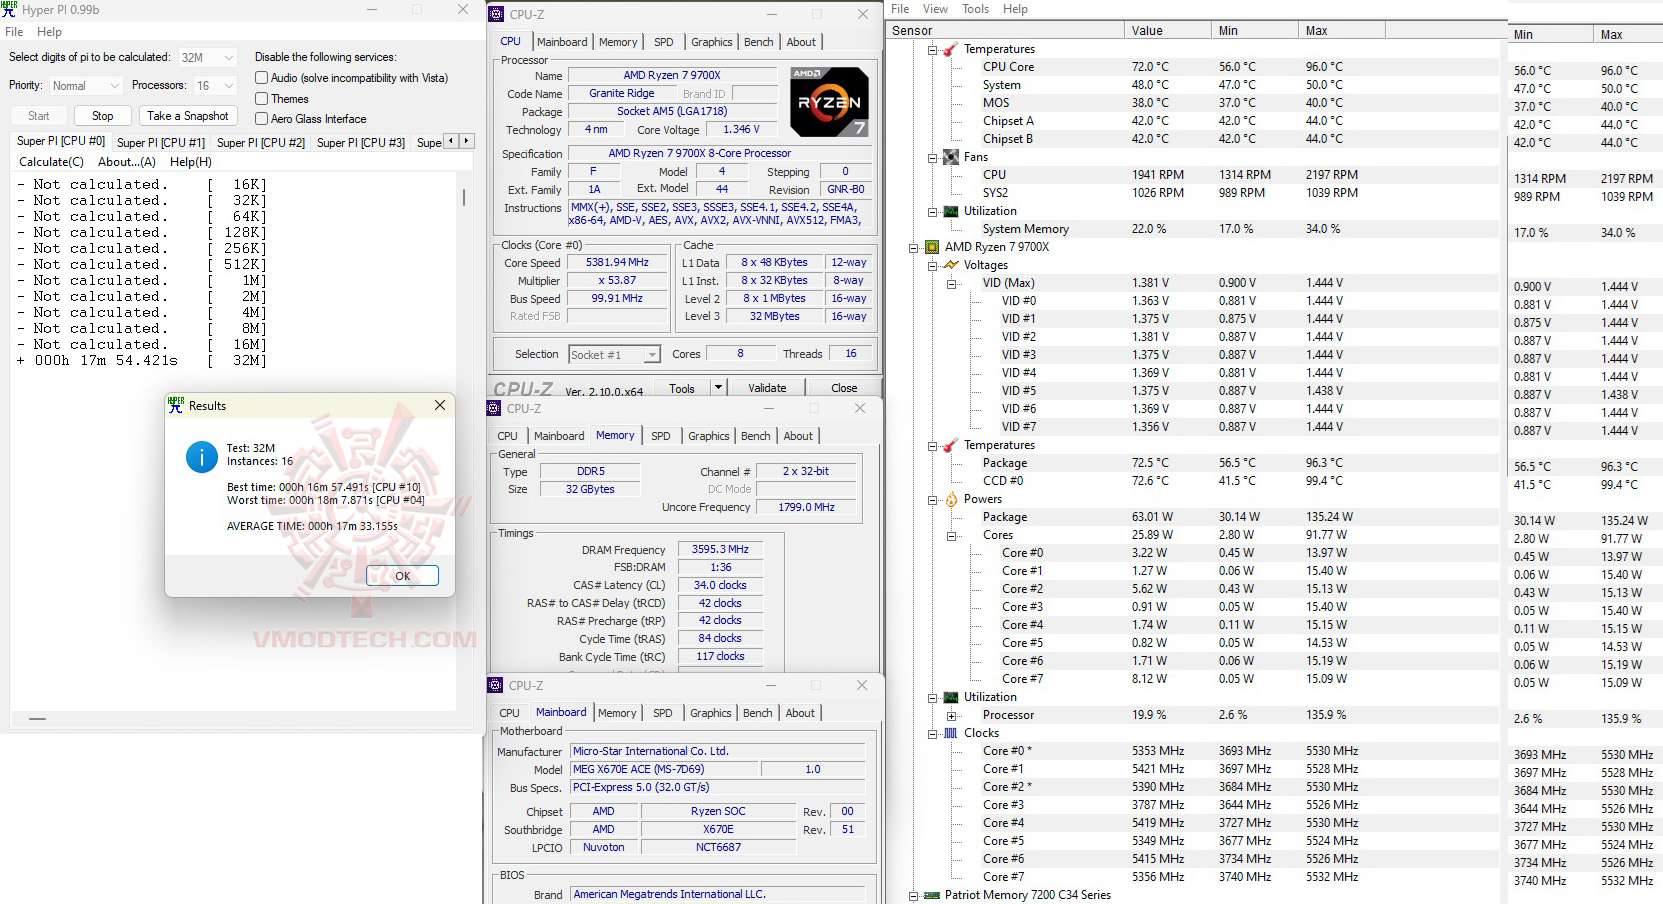The width and height of the screenshot is (1663, 904).
Task: Click the Voltages lightning icon
Action: click(x=951, y=265)
